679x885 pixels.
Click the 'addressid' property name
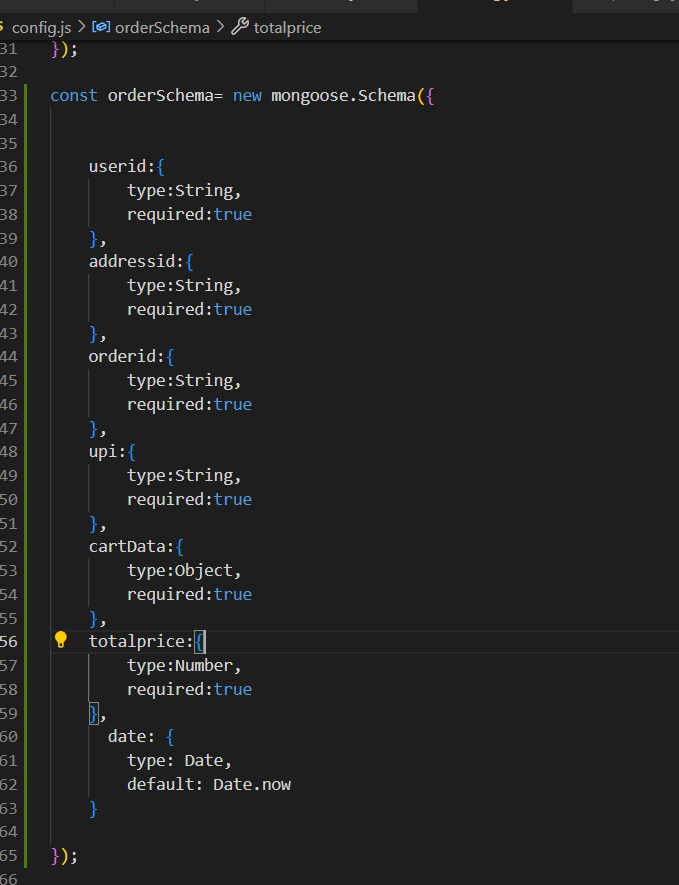[132, 261]
